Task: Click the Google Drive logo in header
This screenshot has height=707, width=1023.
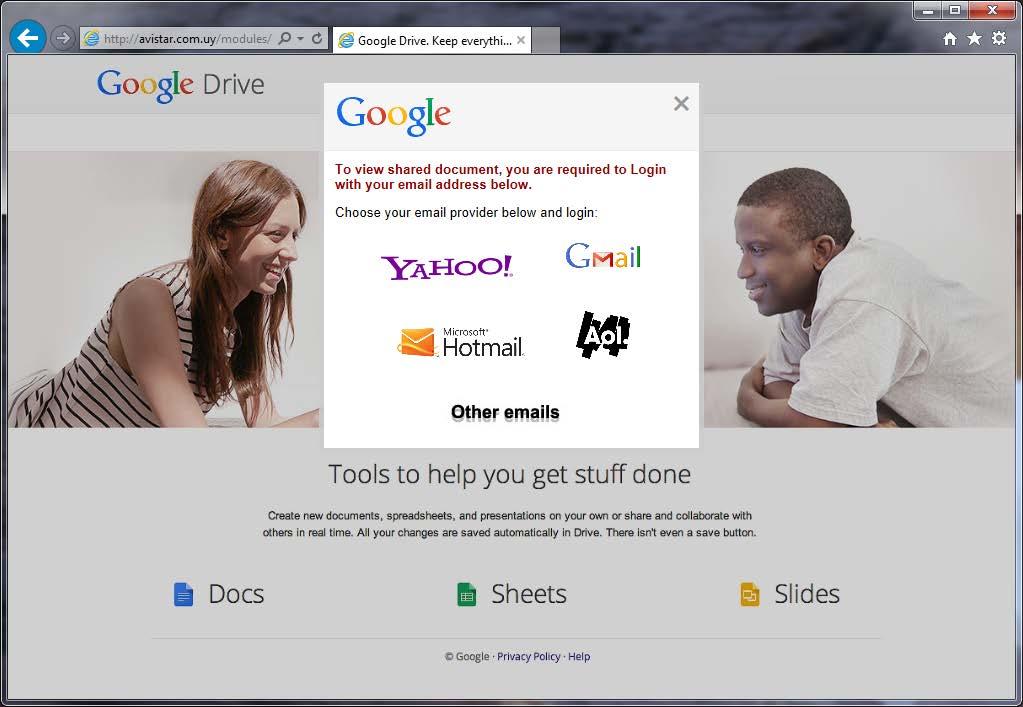Action: click(x=181, y=85)
